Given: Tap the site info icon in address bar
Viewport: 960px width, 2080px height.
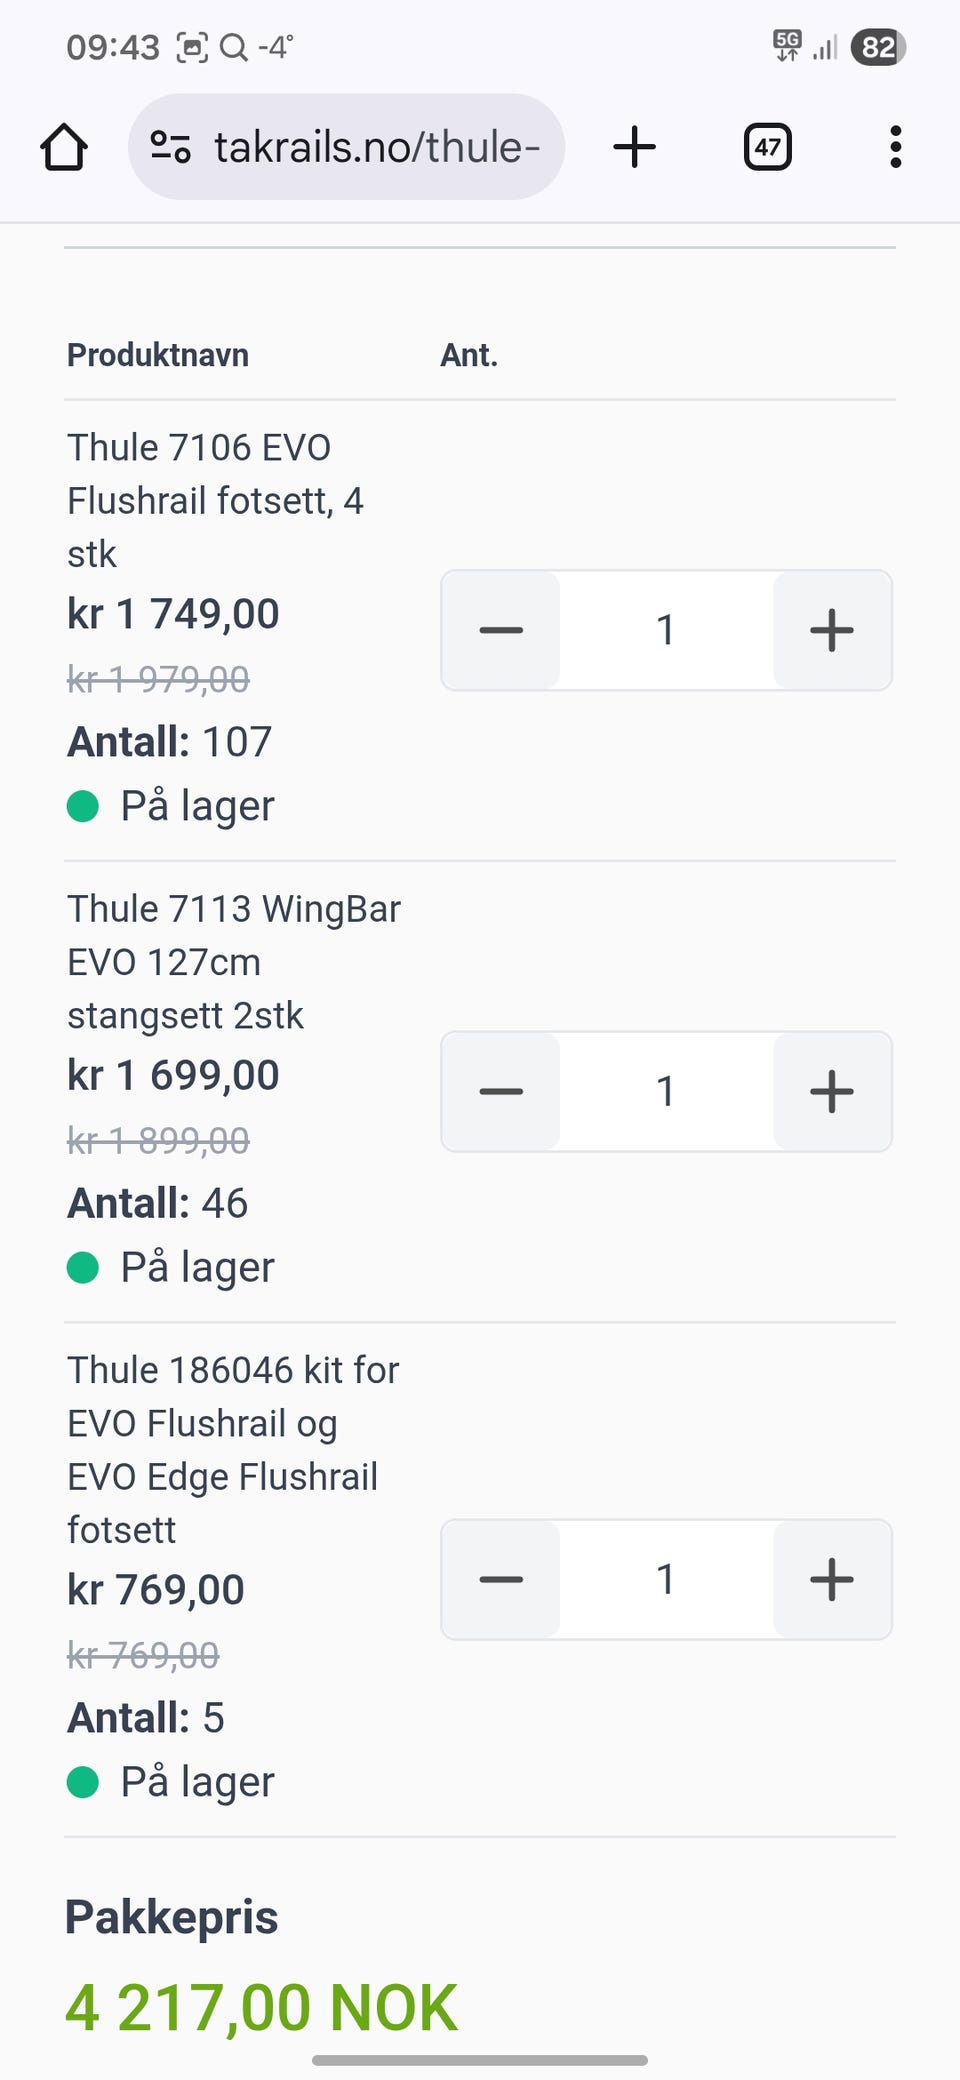Looking at the screenshot, I should point(171,147).
